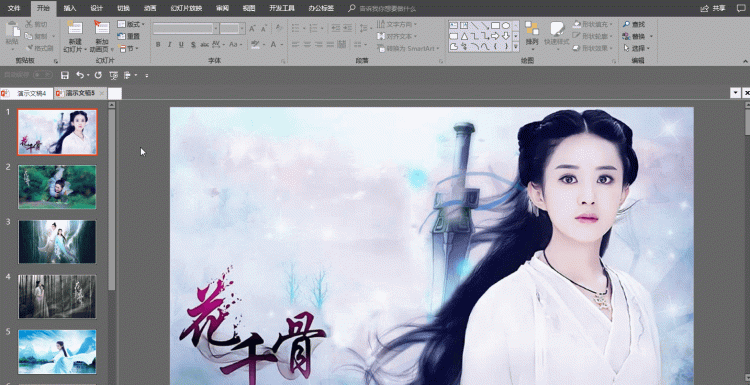Image resolution: width=750 pixels, height=385 pixels.
Task: Toggle Bold formatting
Action: point(158,44)
